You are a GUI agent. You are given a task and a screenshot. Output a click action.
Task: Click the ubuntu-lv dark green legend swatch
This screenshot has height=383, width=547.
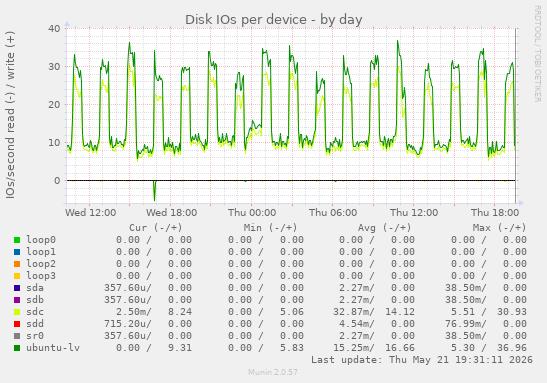17,348
